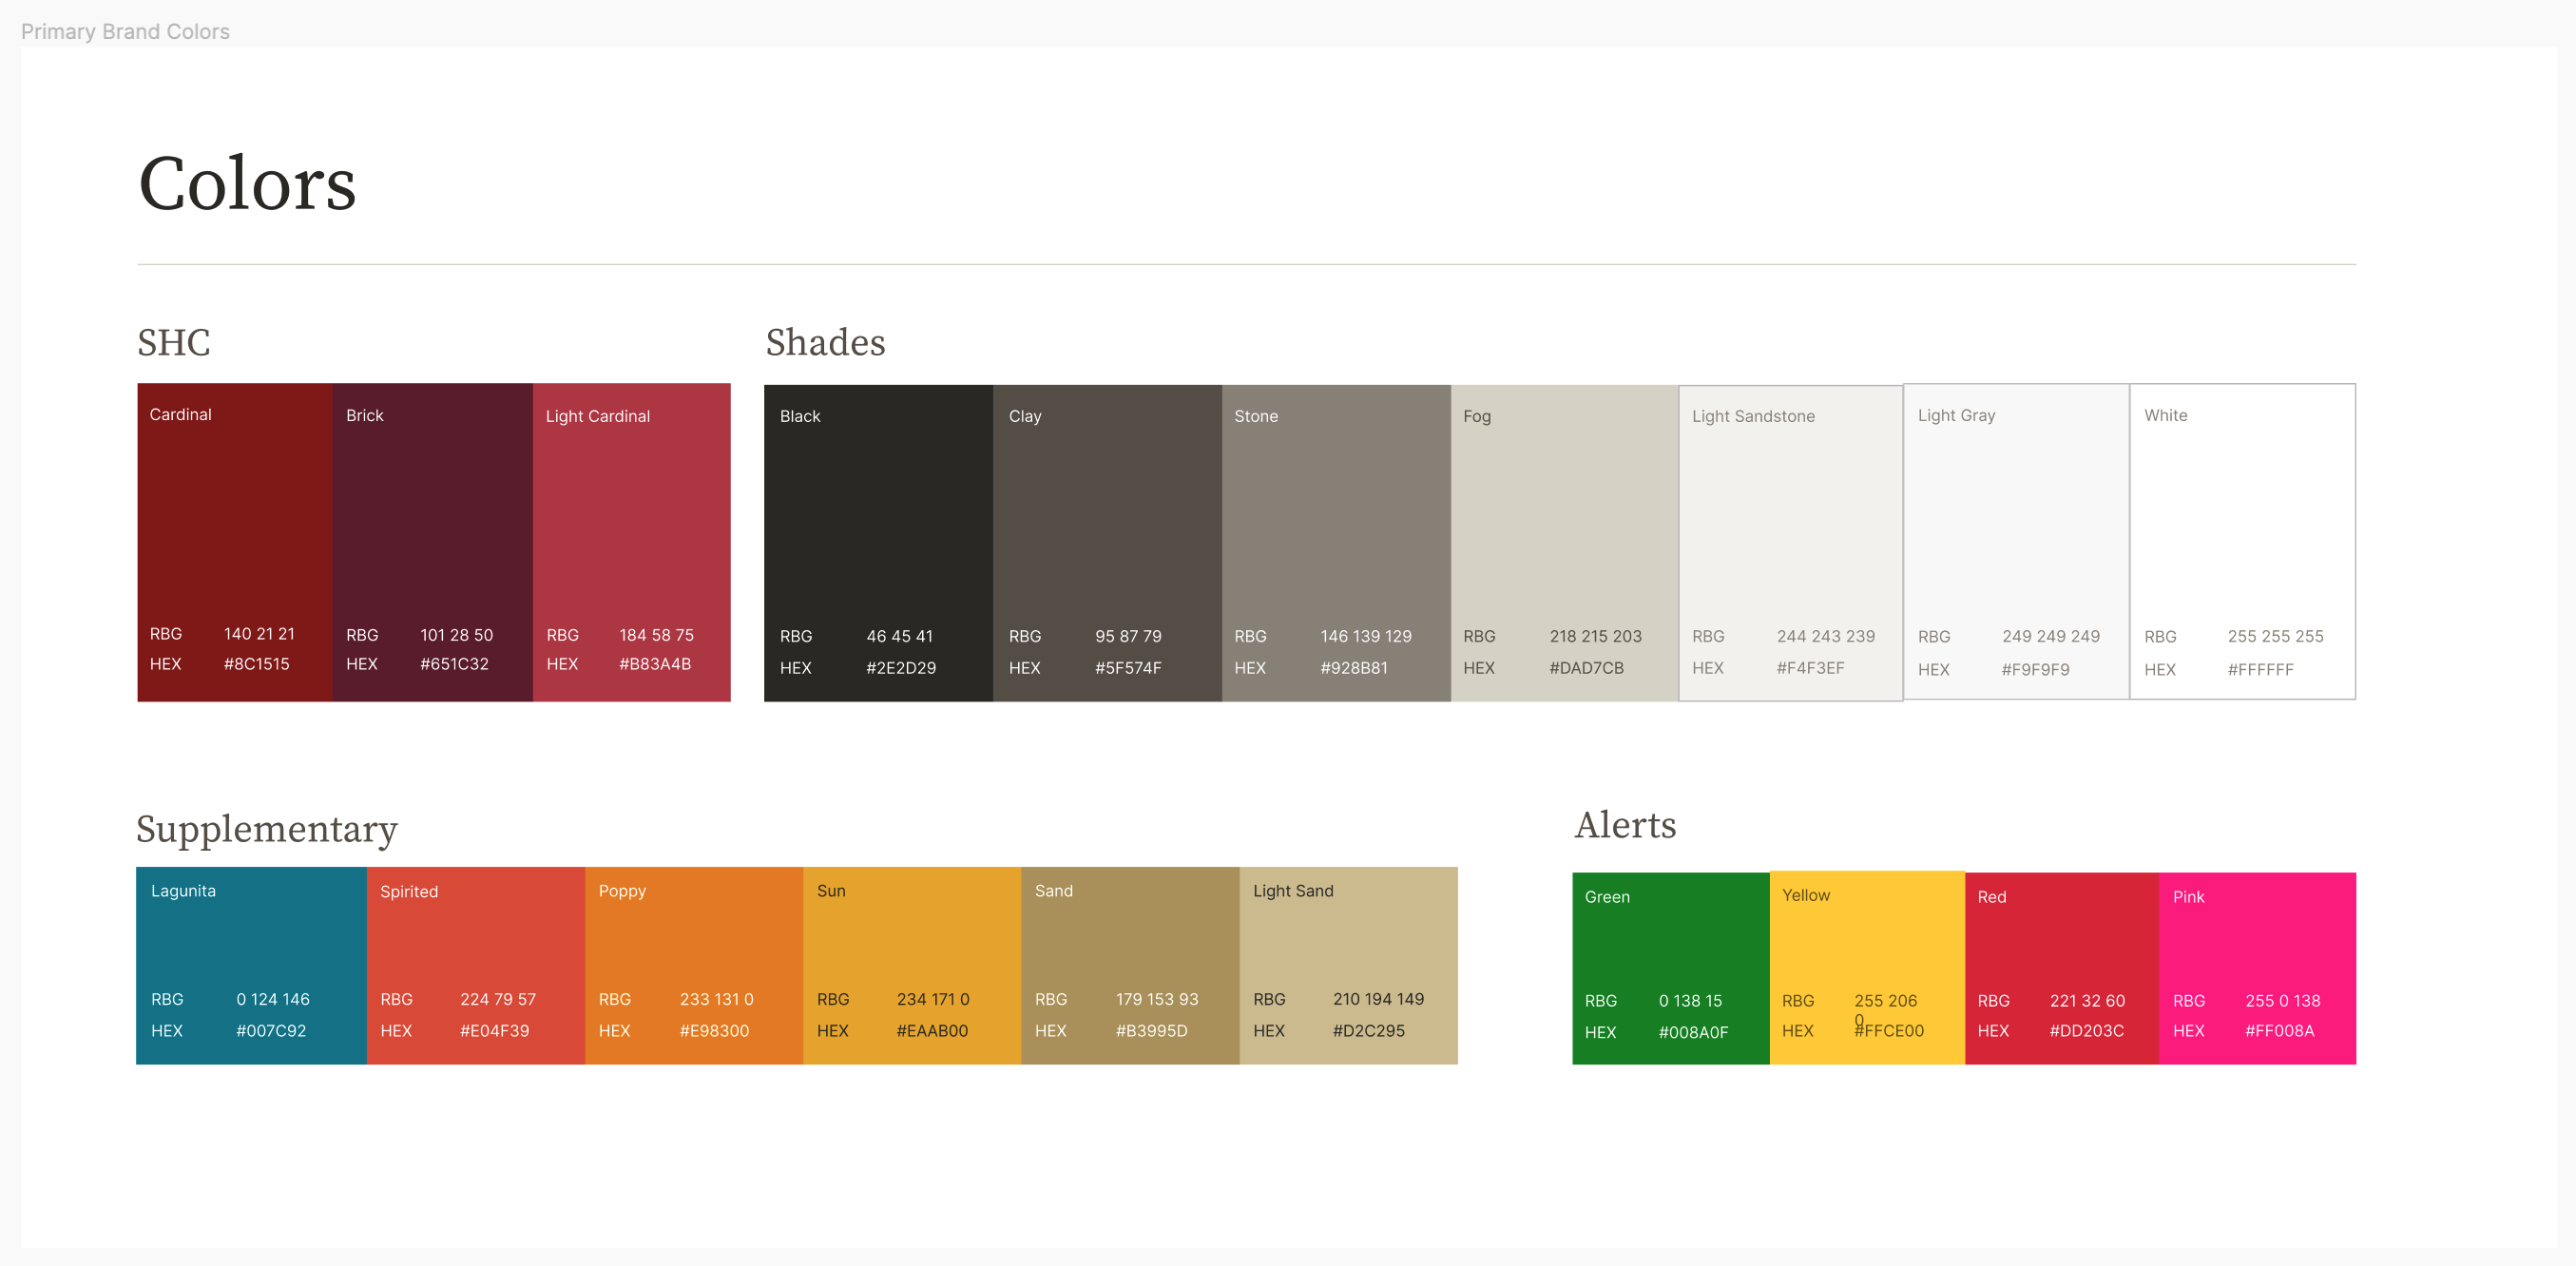Screen dimensions: 2576x1266
Task: Click the SHC section heading
Action: click(x=174, y=342)
